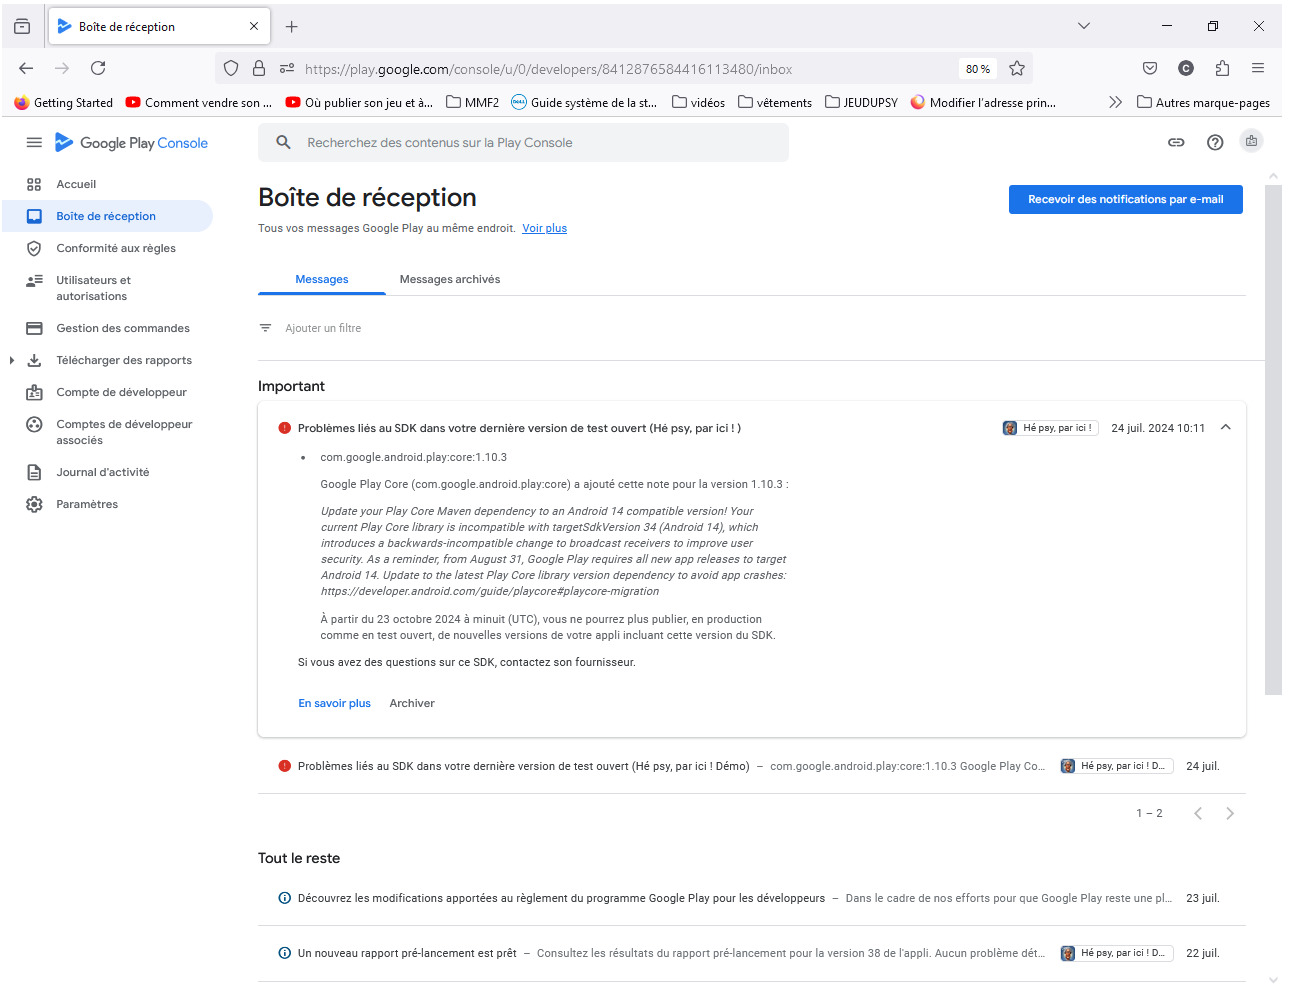
Task: Bookmark this page with star icon
Action: click(x=1017, y=69)
